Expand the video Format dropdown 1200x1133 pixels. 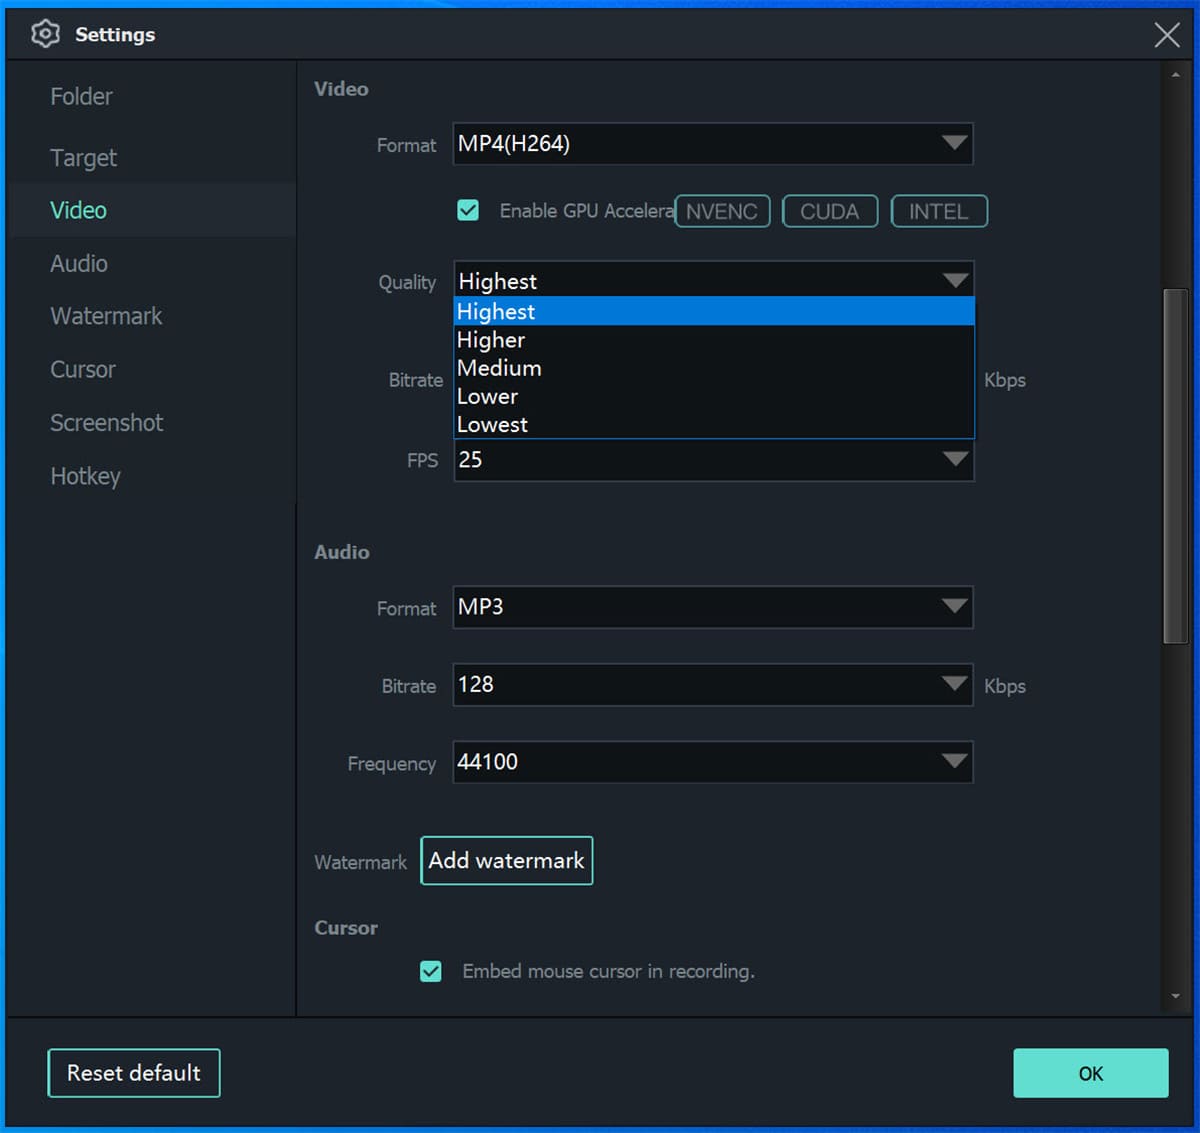pyautogui.click(x=954, y=144)
